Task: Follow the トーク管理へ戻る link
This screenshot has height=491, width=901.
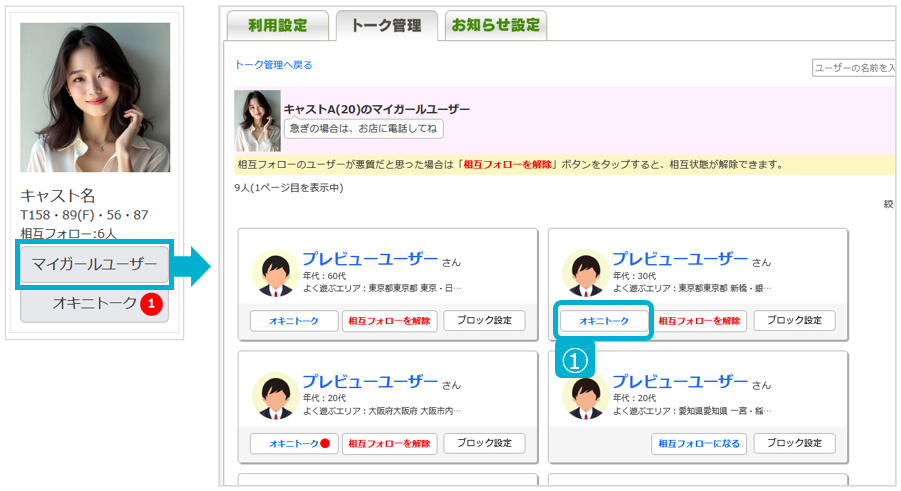Action: click(x=273, y=65)
